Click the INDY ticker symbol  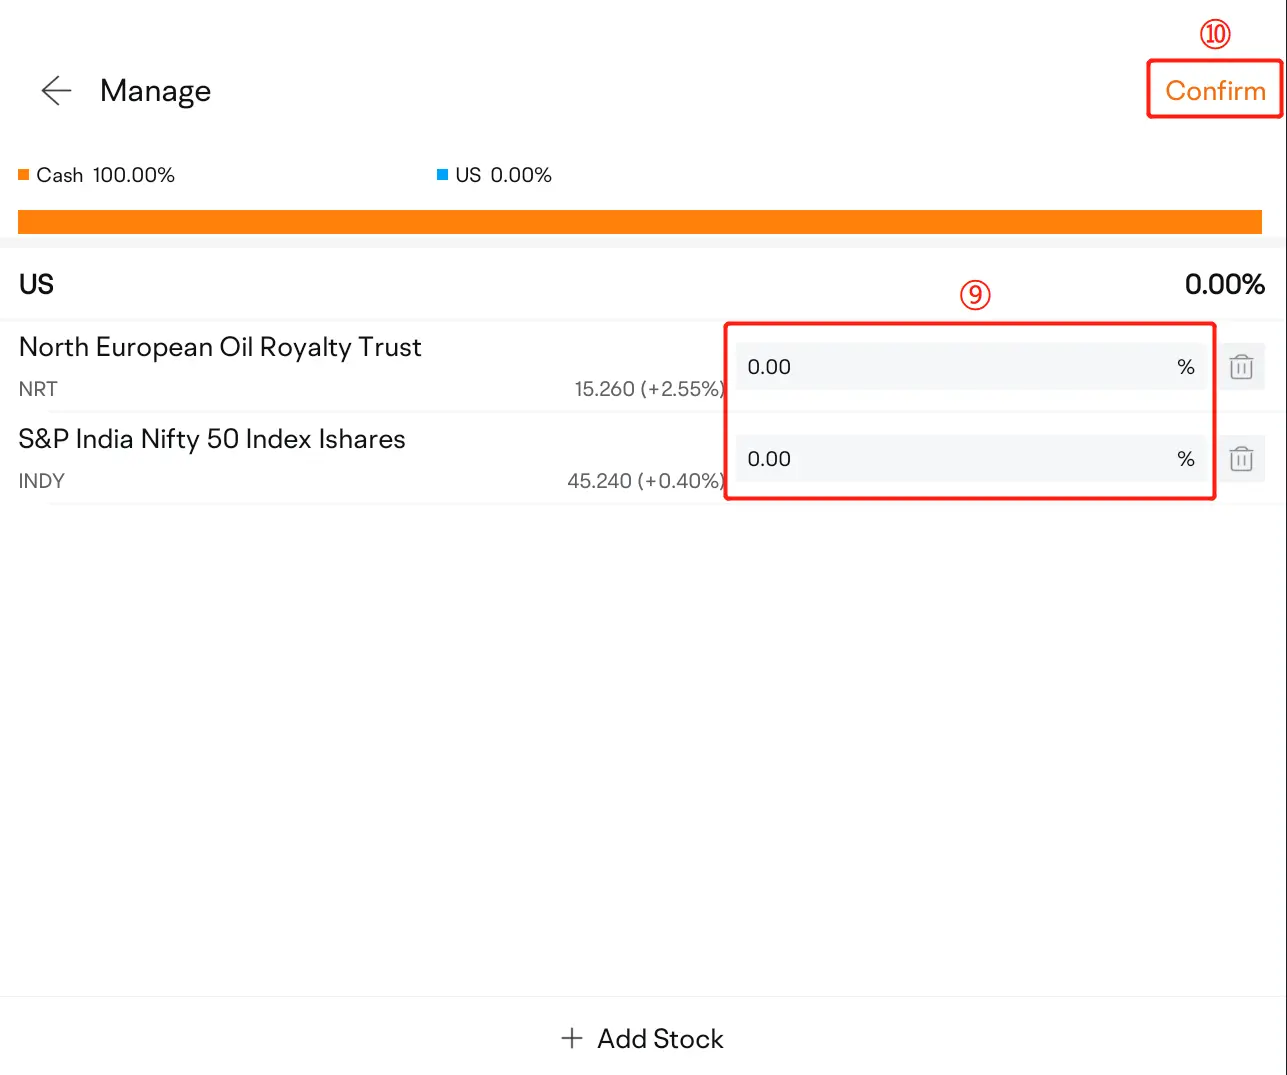click(x=42, y=481)
